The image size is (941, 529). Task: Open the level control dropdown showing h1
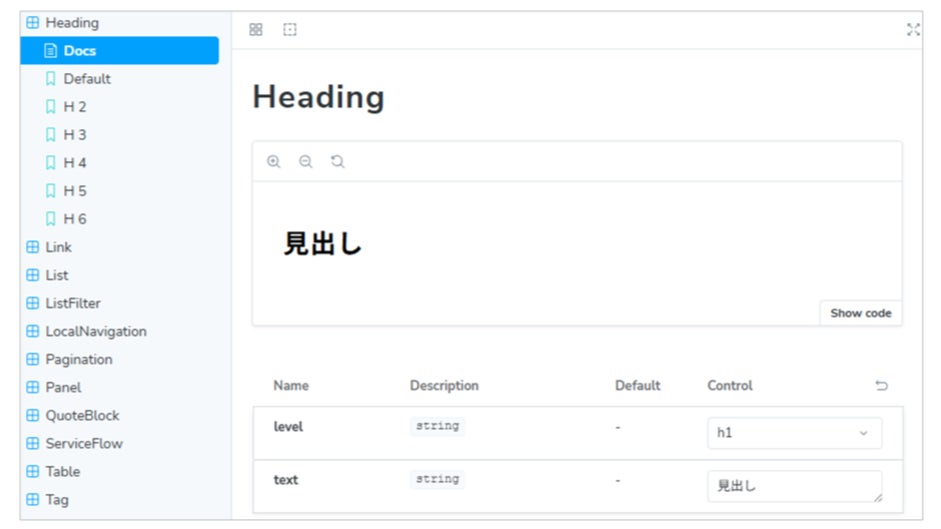795,433
